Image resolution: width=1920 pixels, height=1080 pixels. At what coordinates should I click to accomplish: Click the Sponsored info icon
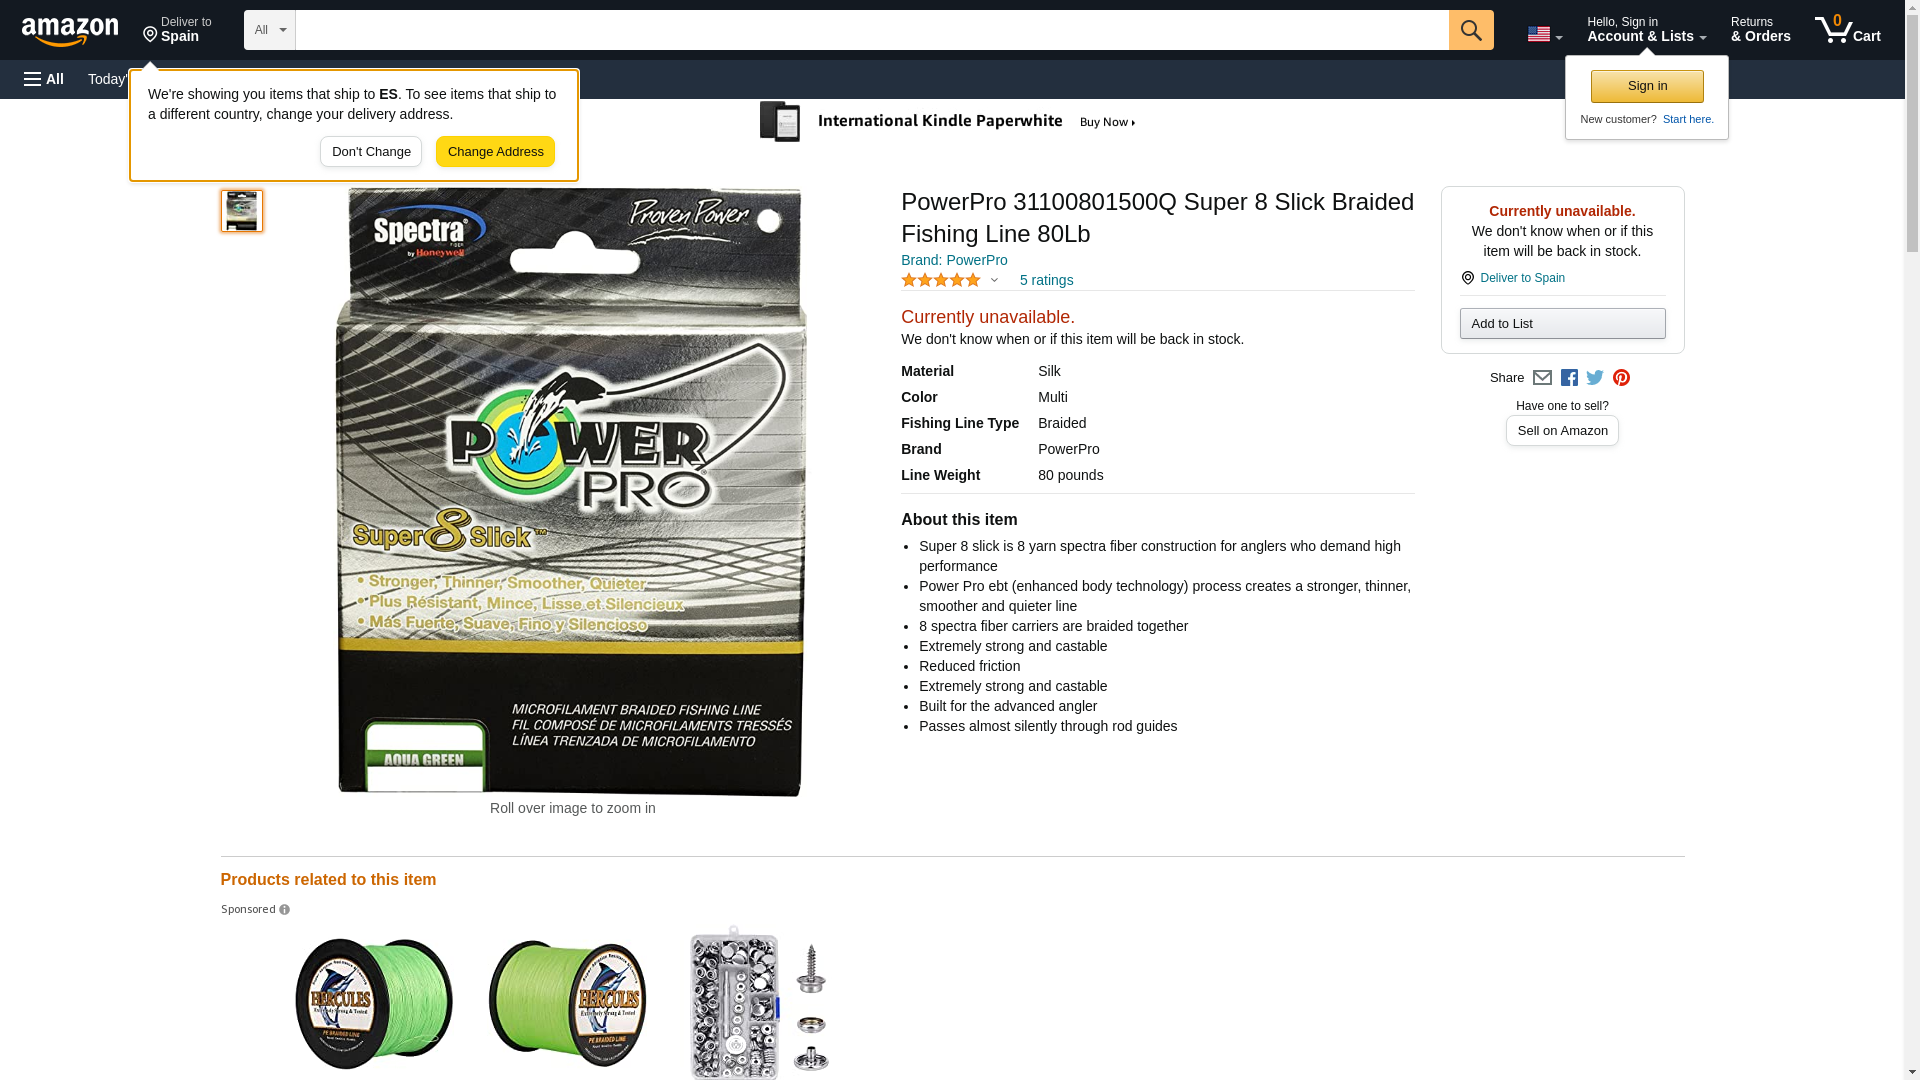click(284, 910)
